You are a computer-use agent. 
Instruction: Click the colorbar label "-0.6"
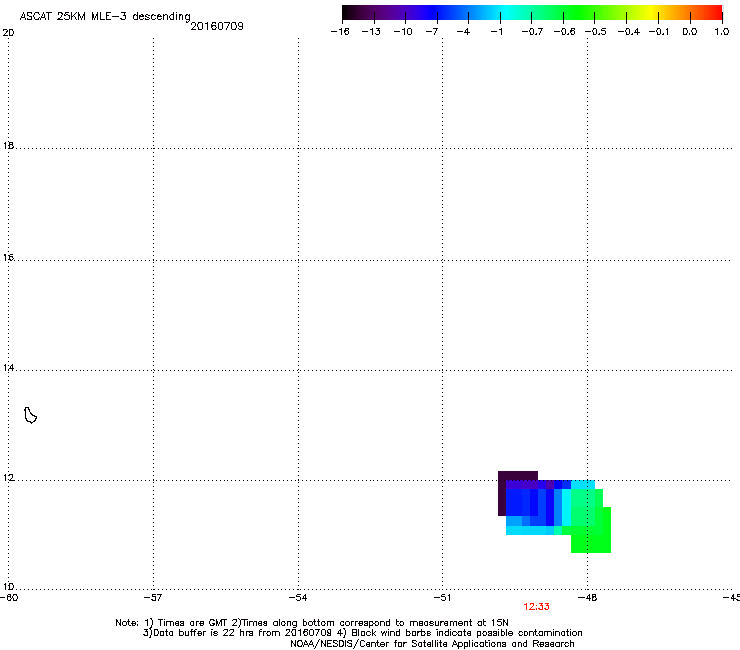tap(564, 32)
